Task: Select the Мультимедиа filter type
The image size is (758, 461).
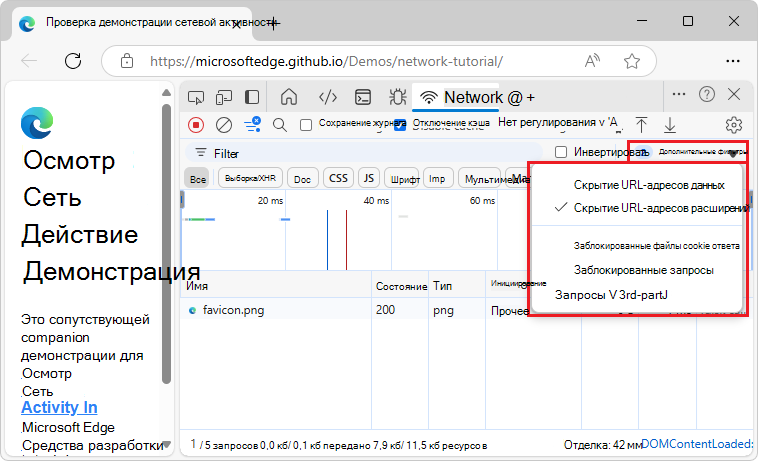Action: [x=480, y=179]
